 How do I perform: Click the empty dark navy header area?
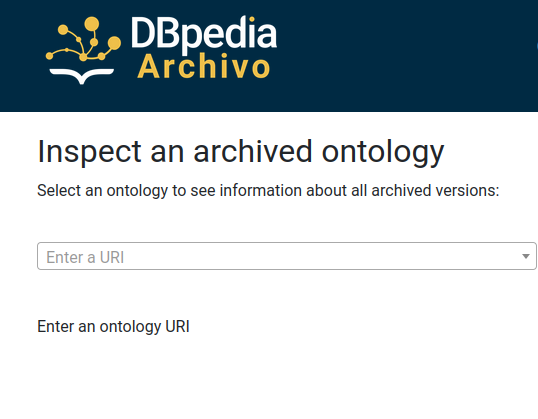click(x=395, y=55)
